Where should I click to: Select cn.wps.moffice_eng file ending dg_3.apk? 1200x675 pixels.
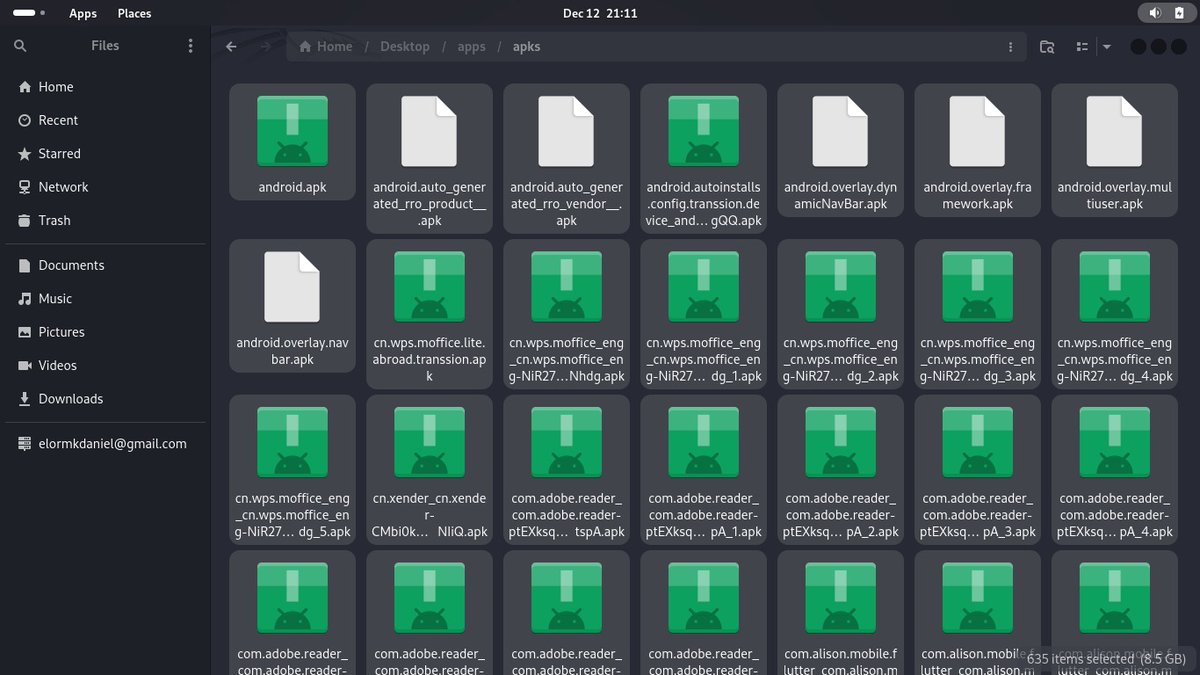(x=977, y=313)
